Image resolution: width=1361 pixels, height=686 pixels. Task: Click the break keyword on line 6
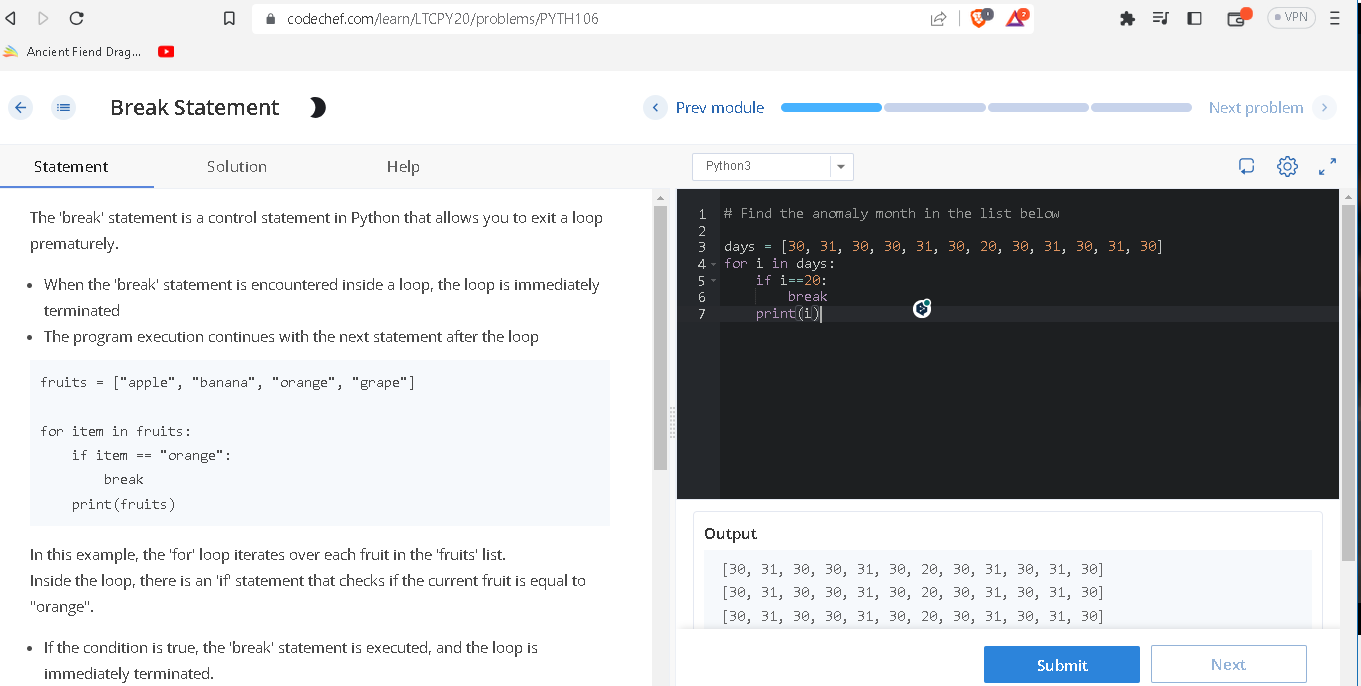[x=807, y=297]
